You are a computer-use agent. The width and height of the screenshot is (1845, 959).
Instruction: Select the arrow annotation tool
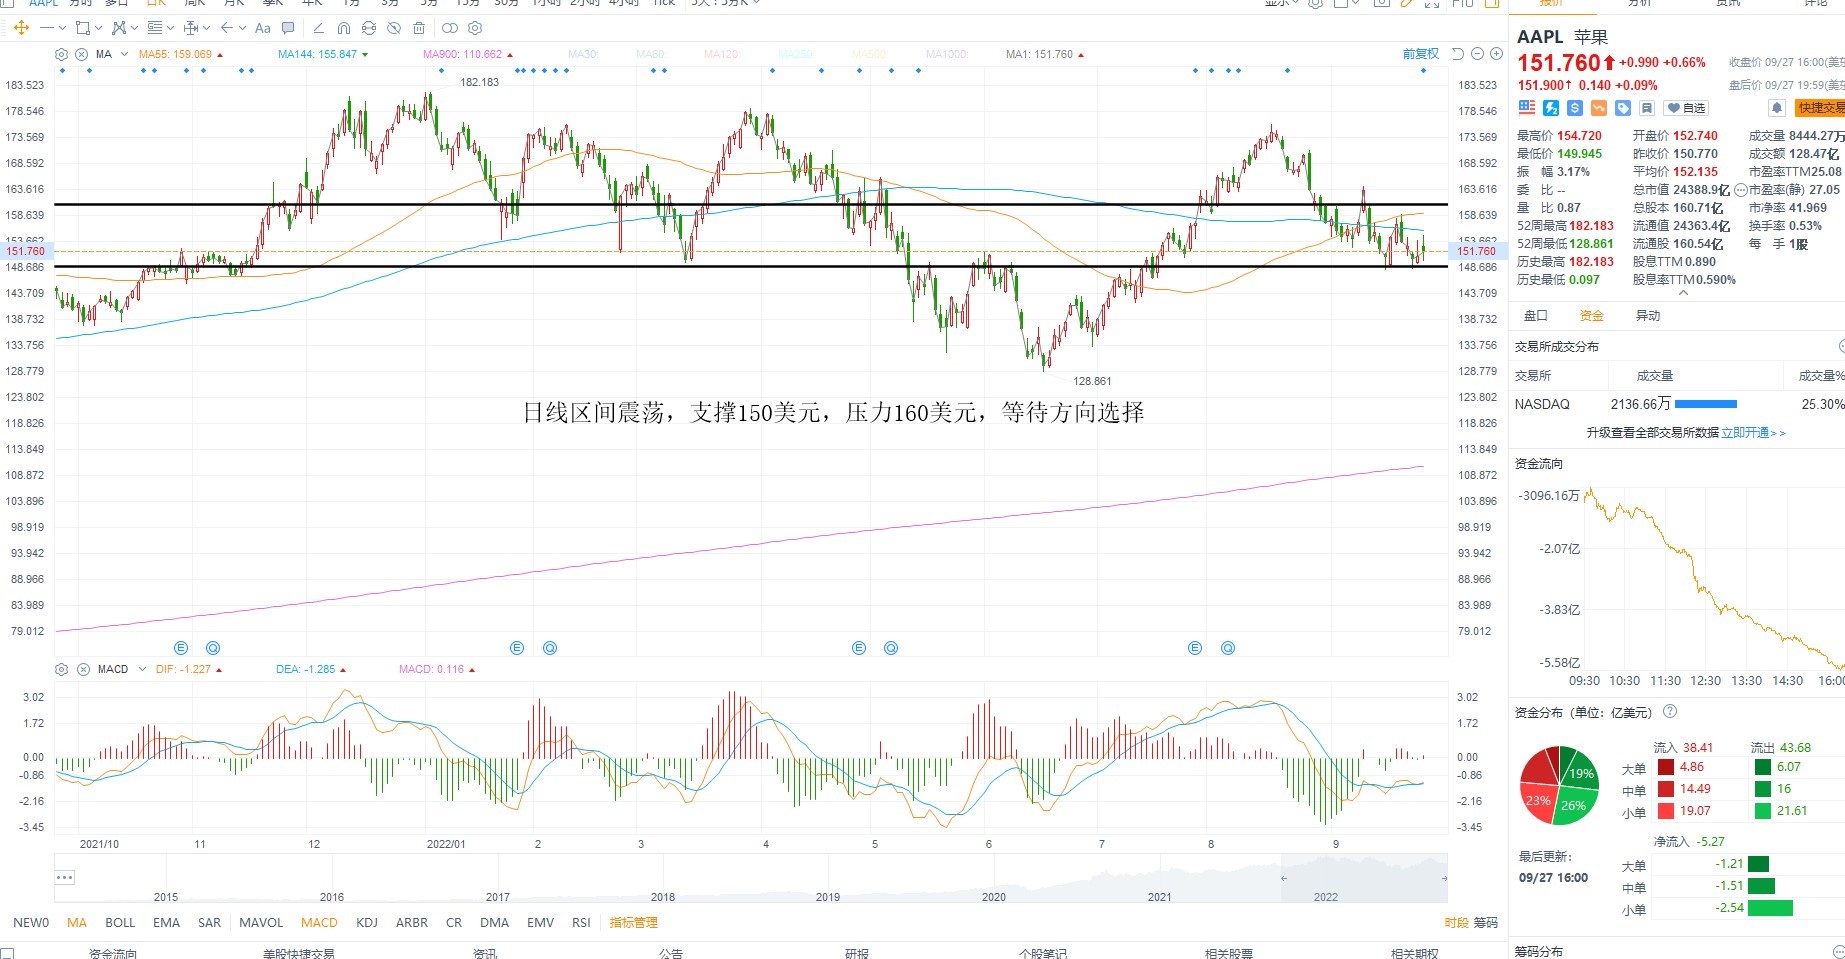[x=227, y=28]
